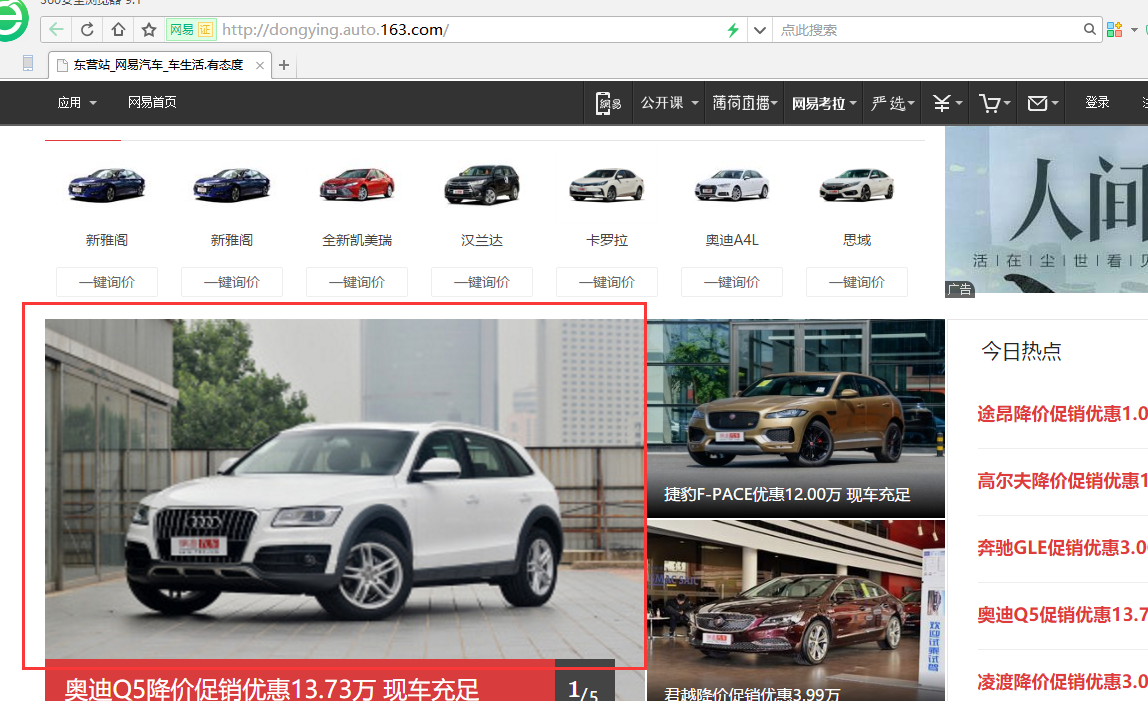Viewport: 1148px width, 701px height.
Task: Select the 东营站_网易汽车 tab
Action: click(x=160, y=65)
